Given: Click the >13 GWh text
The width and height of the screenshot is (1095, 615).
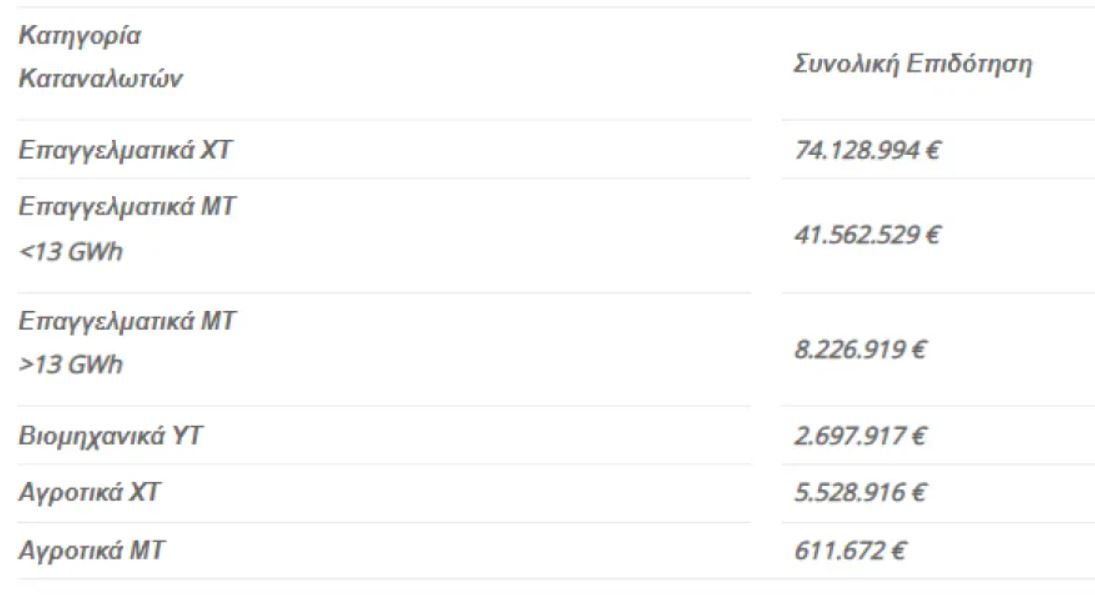Looking at the screenshot, I should [x=71, y=364].
